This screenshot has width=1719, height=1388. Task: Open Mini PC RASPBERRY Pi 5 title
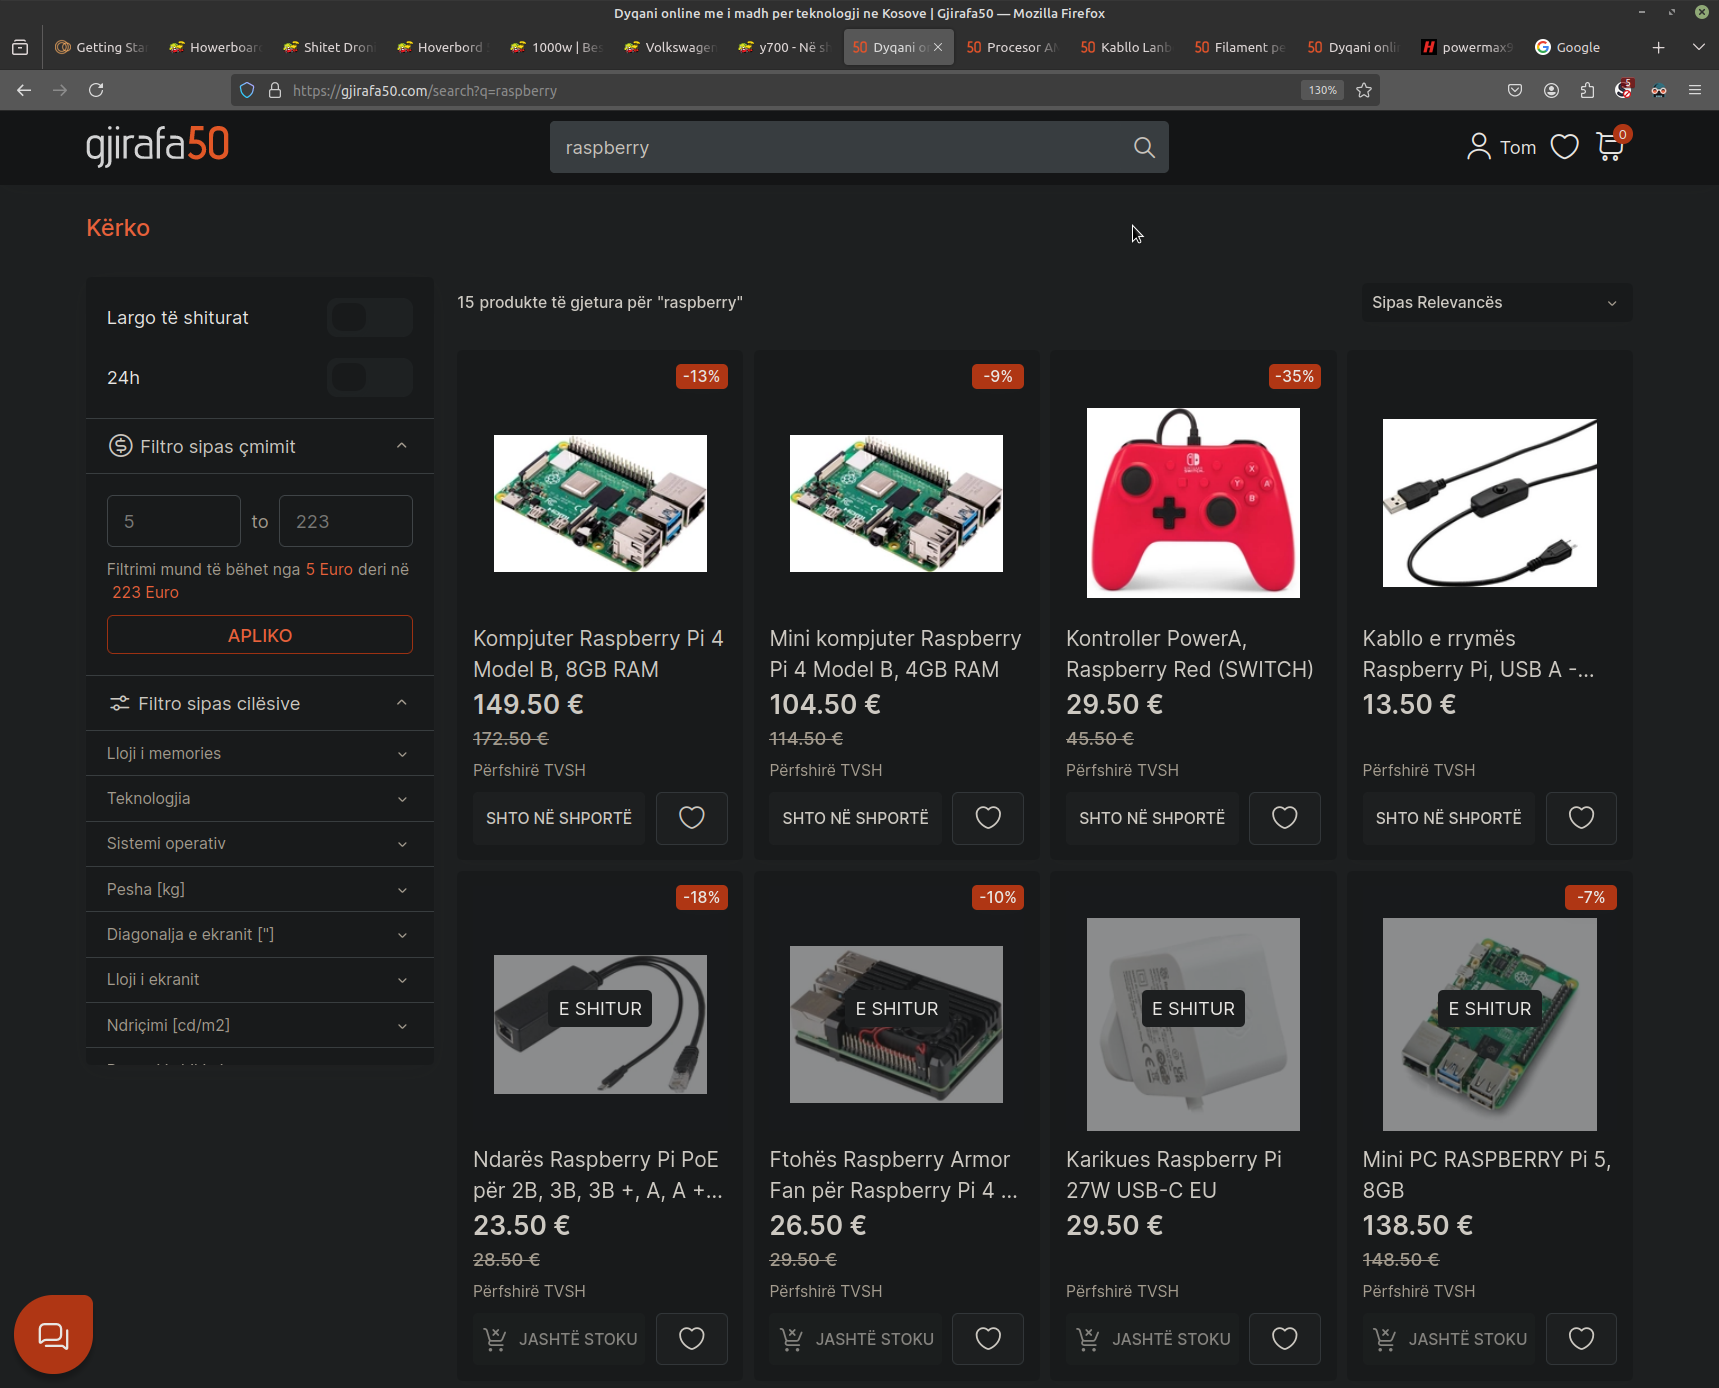pos(1486,1175)
